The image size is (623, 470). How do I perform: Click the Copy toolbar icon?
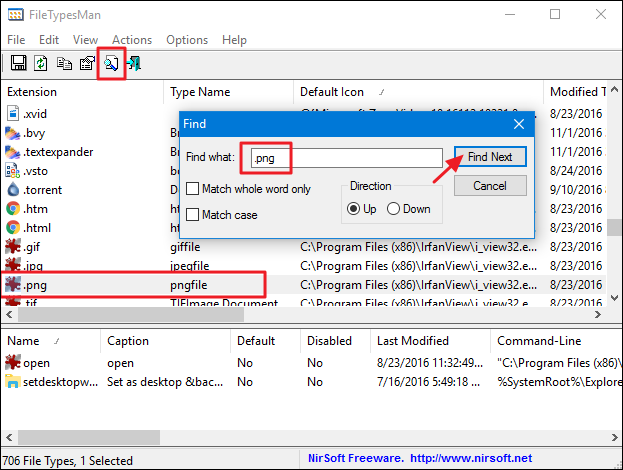coord(64,63)
